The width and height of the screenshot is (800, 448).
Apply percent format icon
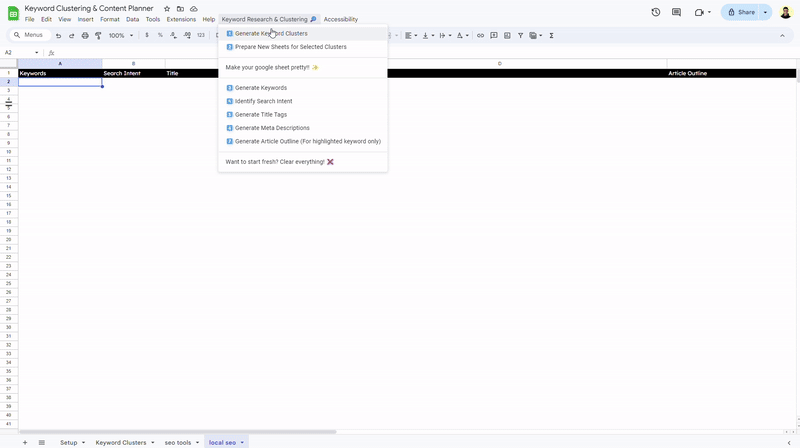[160, 35]
